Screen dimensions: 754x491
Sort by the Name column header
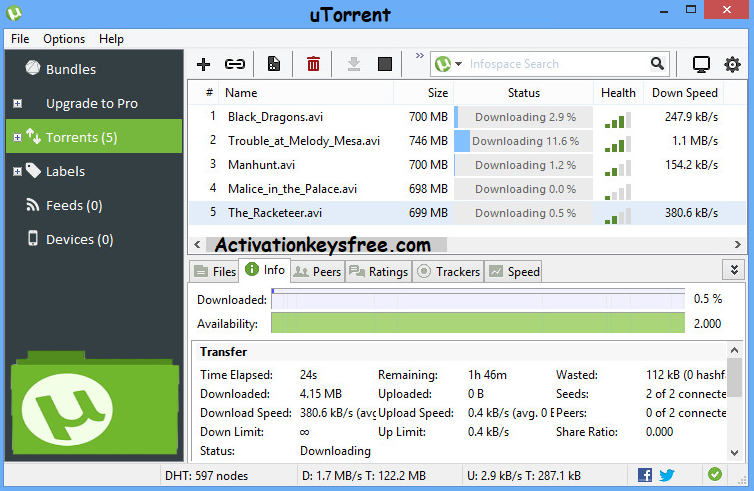pyautogui.click(x=306, y=93)
